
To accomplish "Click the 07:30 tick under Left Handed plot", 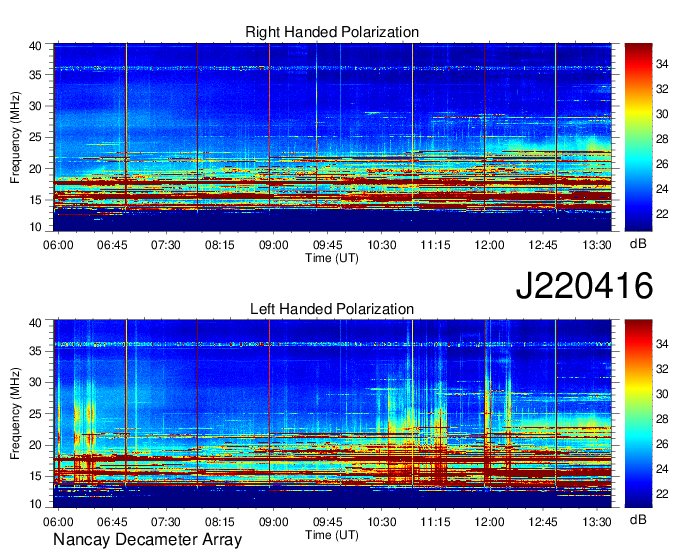I will 166,522.
